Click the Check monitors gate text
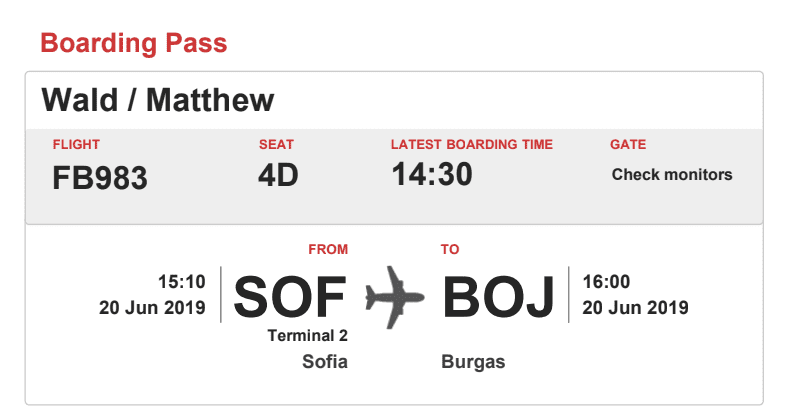The image size is (791, 415). coord(672,174)
